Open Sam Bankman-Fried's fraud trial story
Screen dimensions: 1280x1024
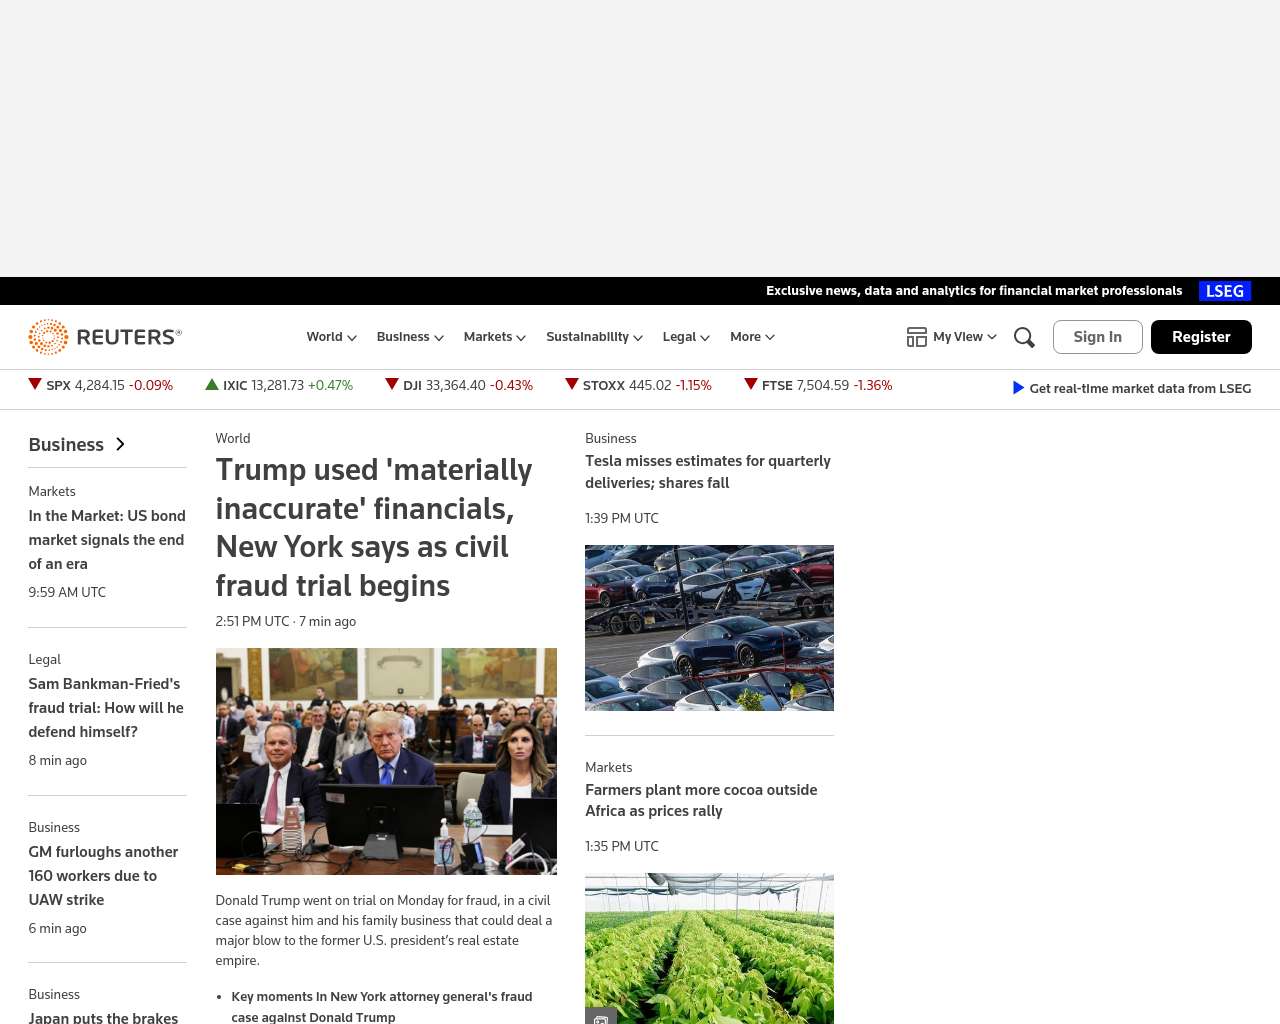(x=106, y=708)
